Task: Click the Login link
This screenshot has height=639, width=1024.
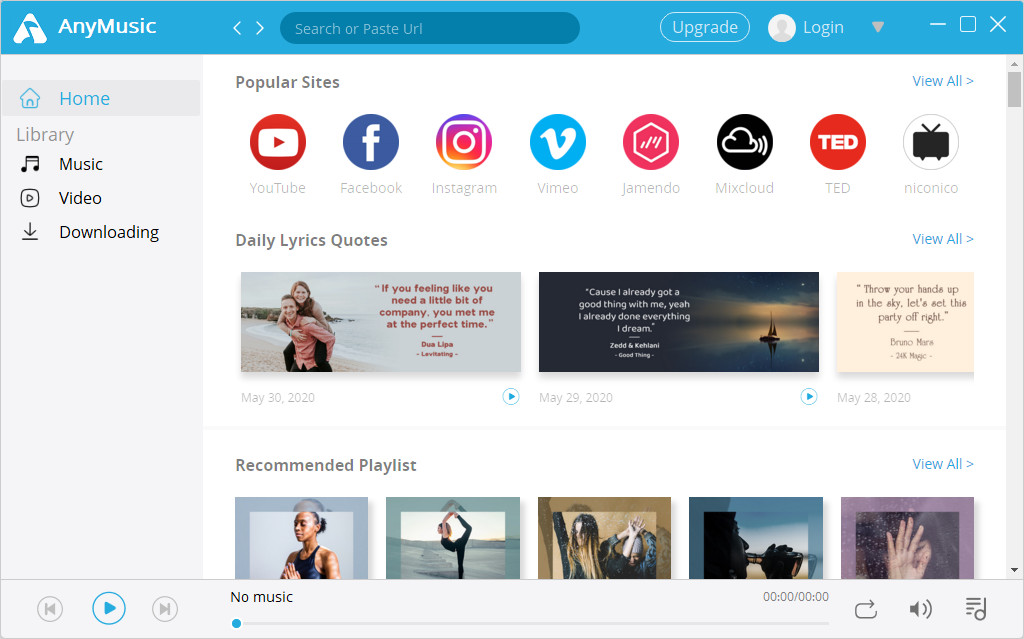Action: (x=823, y=27)
